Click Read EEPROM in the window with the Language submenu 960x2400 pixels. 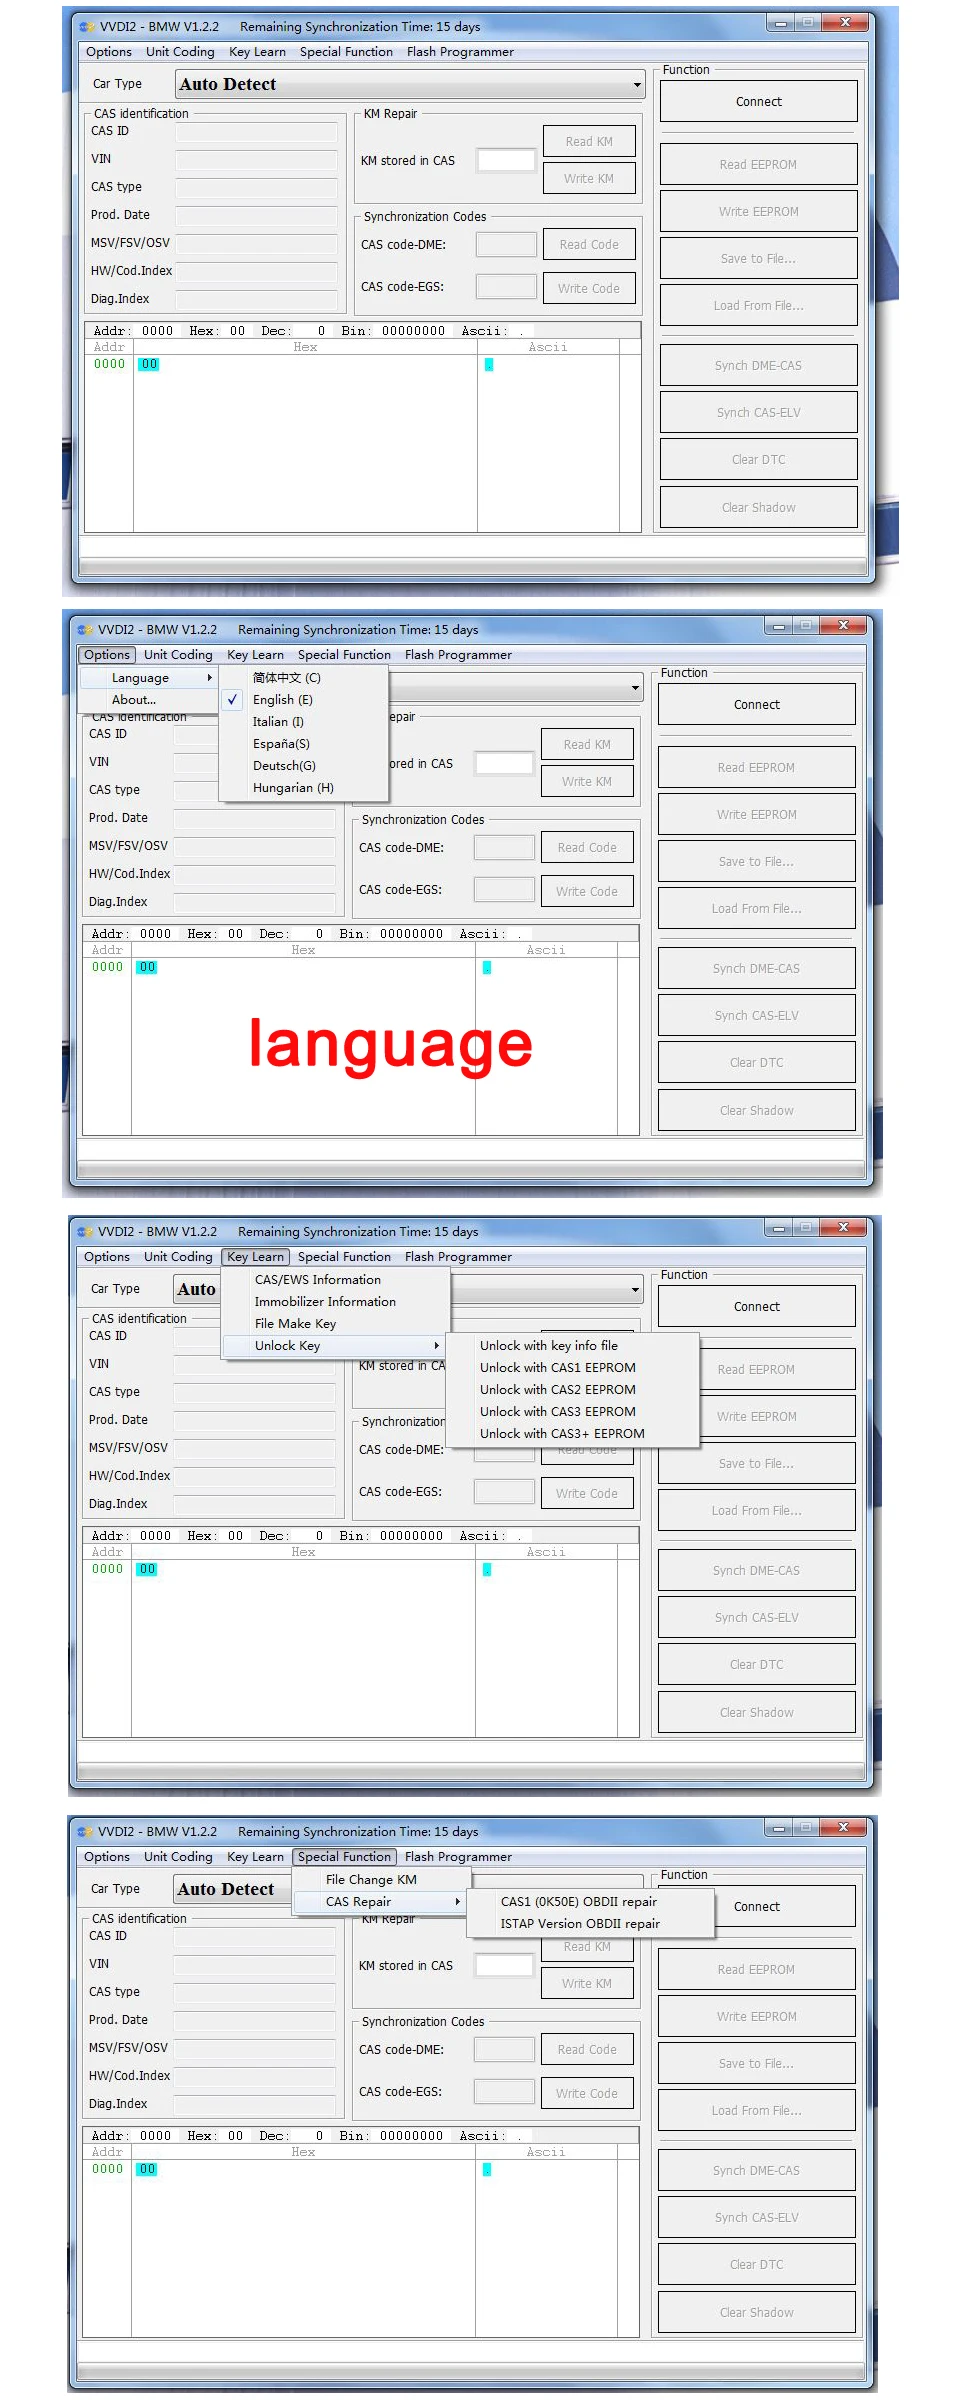point(757,768)
